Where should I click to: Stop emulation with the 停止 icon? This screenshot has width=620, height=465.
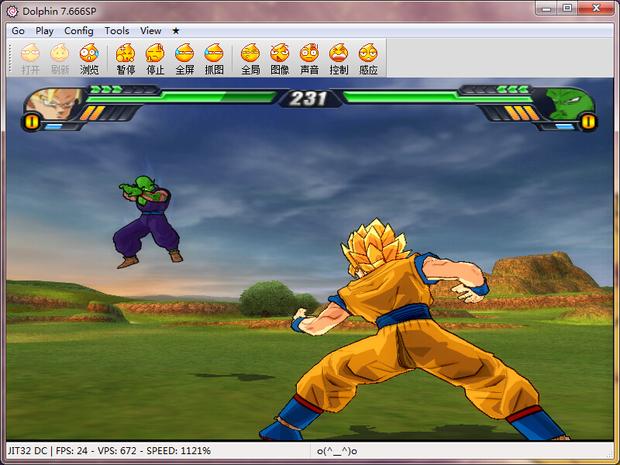pos(155,59)
